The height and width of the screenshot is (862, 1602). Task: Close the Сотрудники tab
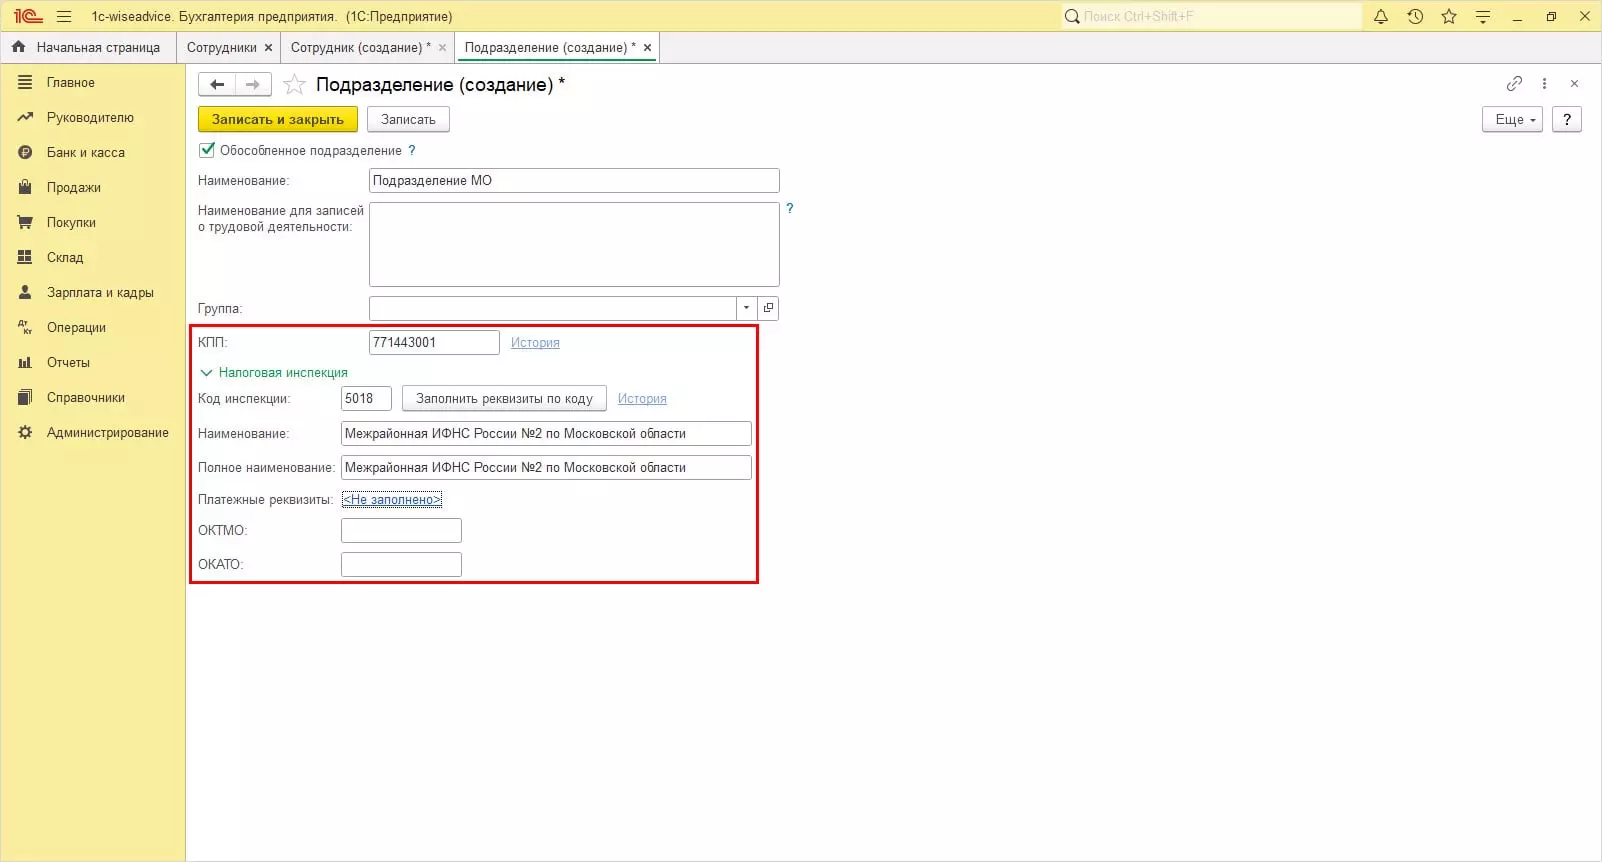pos(268,47)
